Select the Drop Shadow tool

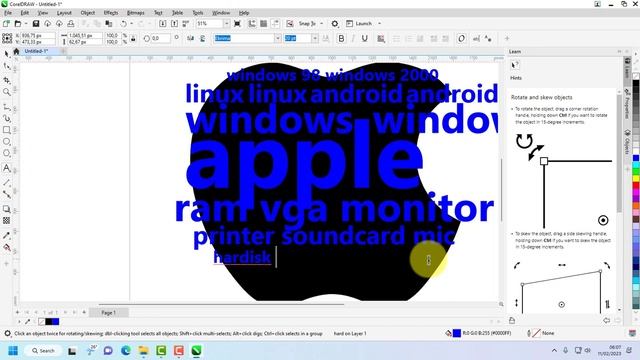pyautogui.click(x=7, y=209)
